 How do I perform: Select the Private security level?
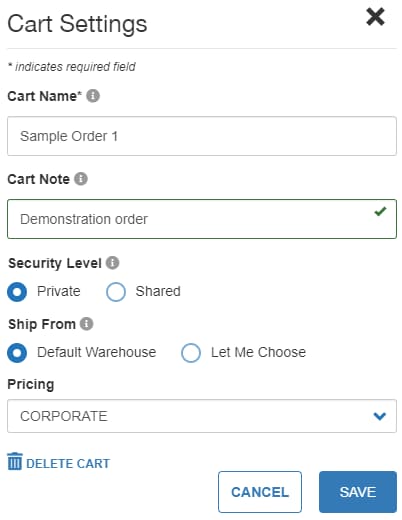click(17, 292)
